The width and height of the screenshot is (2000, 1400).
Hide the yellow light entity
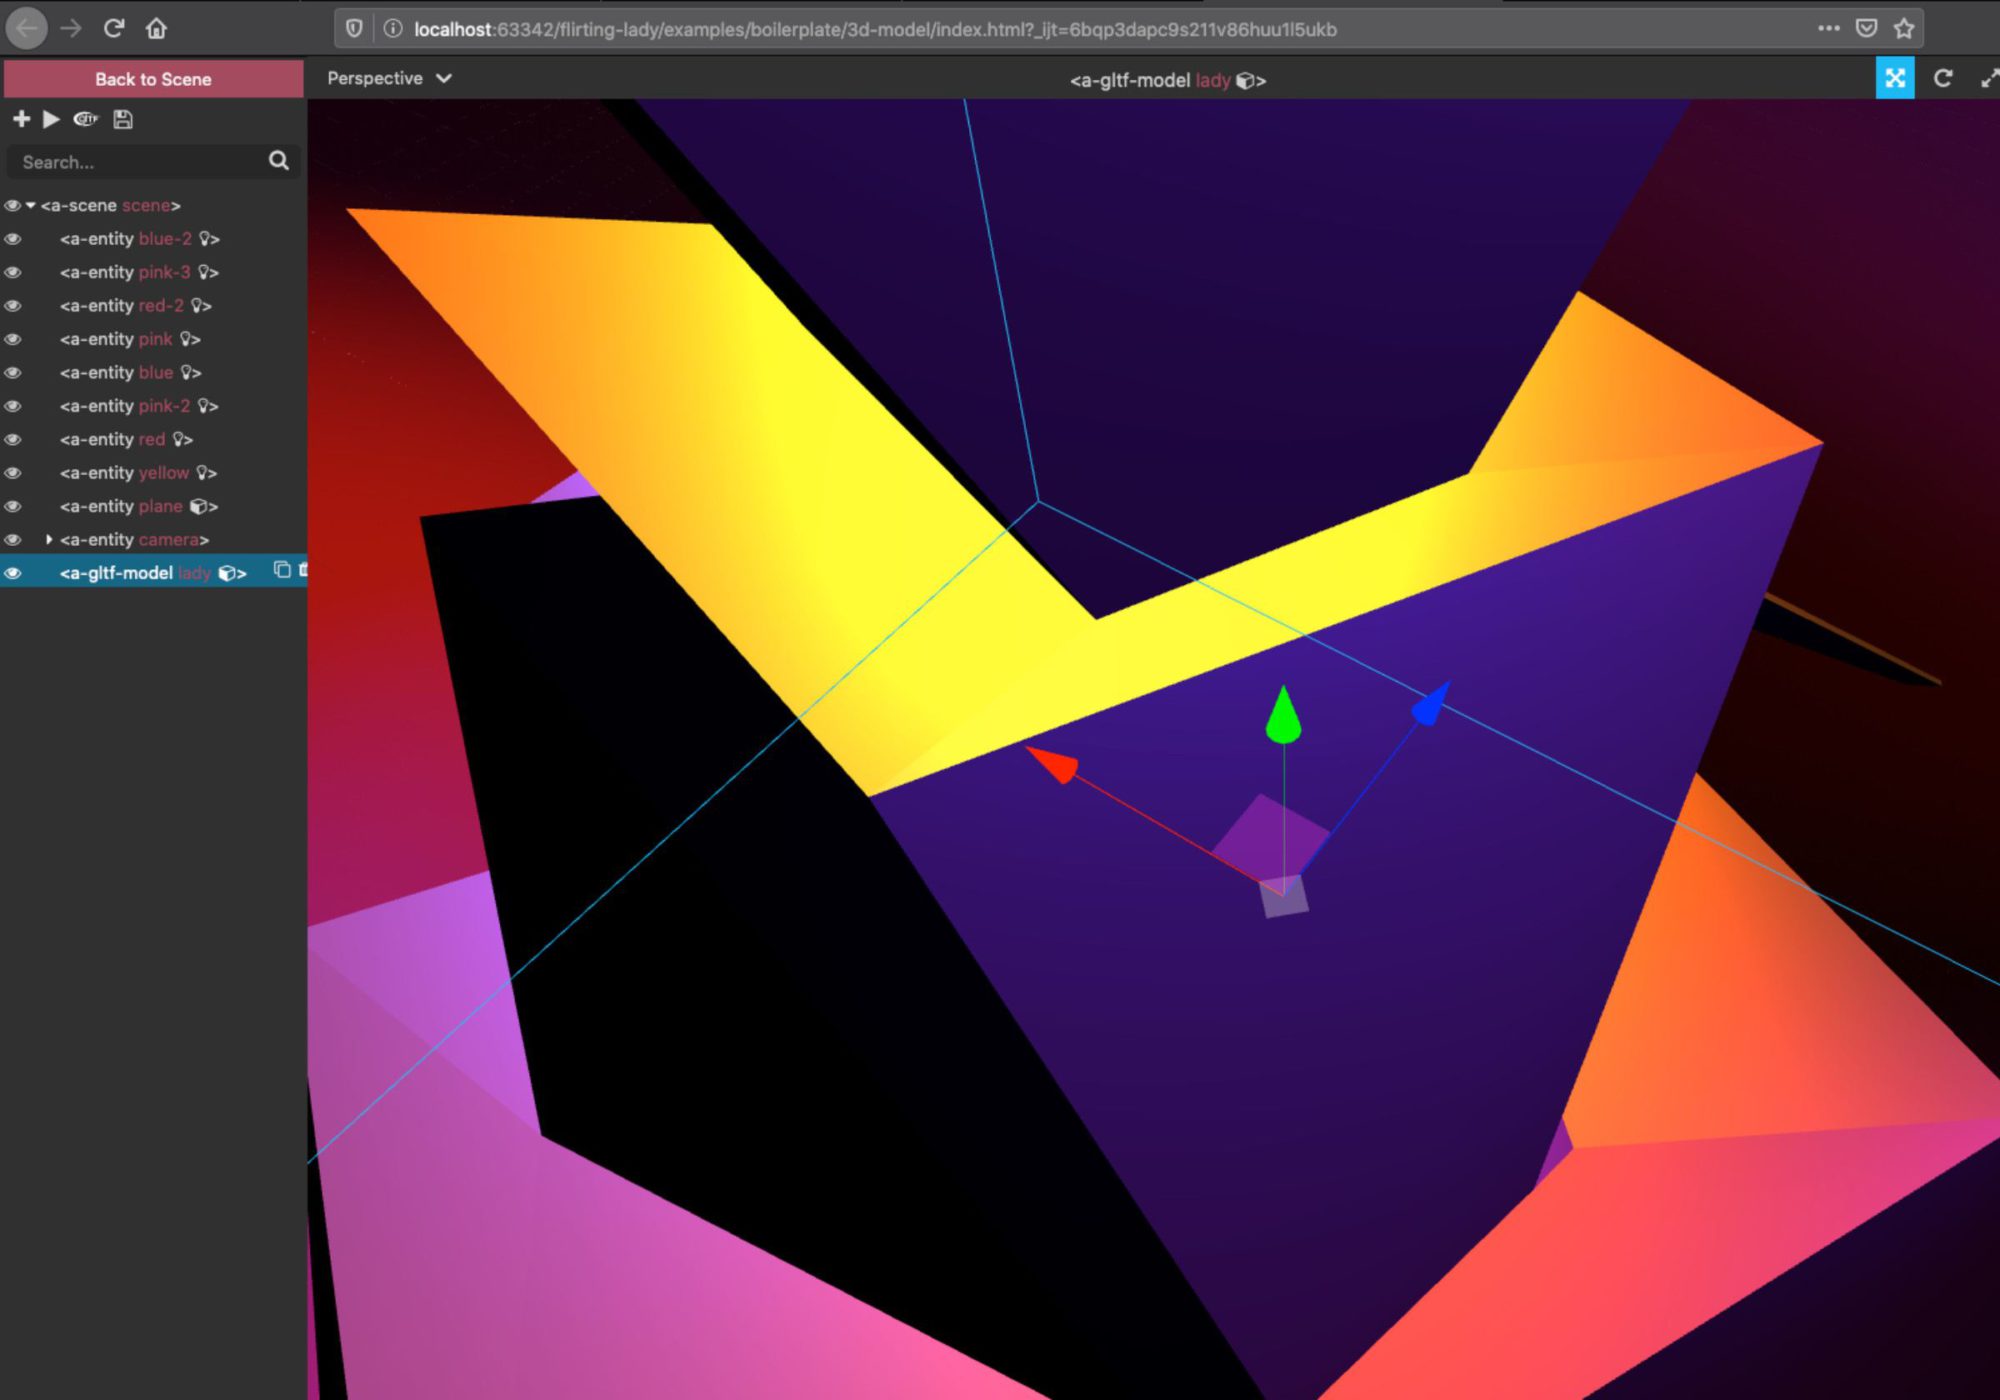(x=13, y=473)
